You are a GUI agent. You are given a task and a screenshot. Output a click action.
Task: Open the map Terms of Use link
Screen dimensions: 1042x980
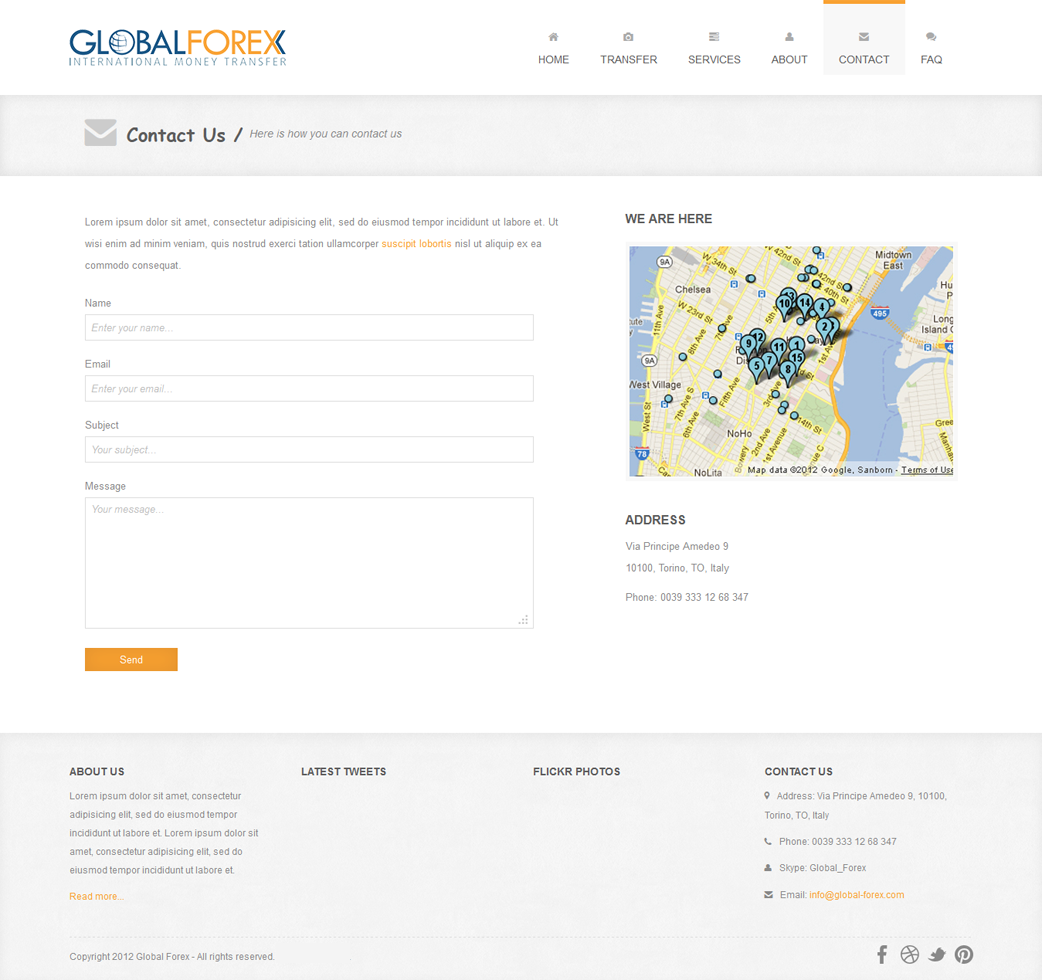926,470
